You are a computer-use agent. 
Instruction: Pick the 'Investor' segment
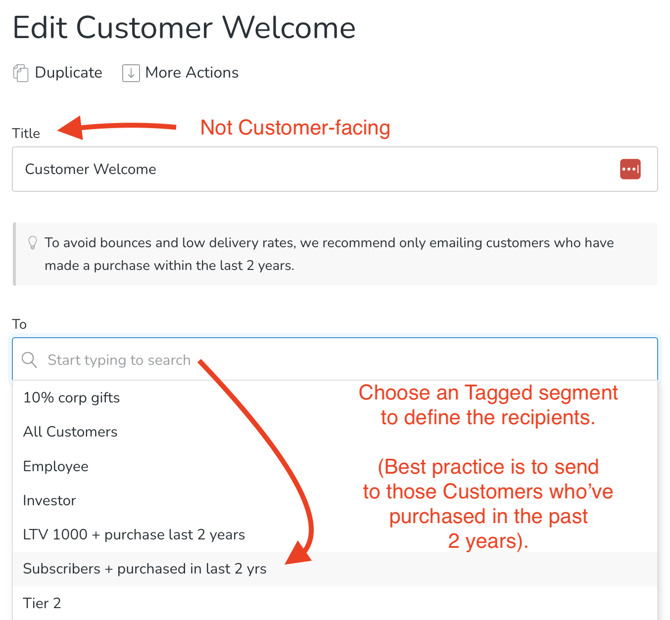(50, 501)
